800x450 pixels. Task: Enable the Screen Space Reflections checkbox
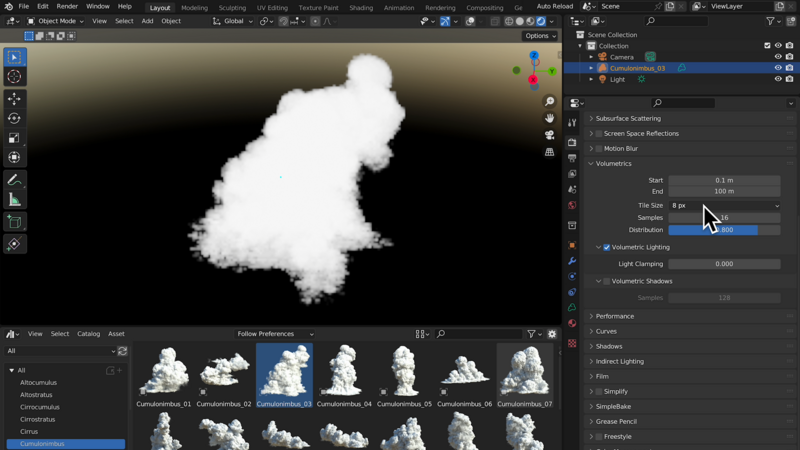tap(599, 134)
